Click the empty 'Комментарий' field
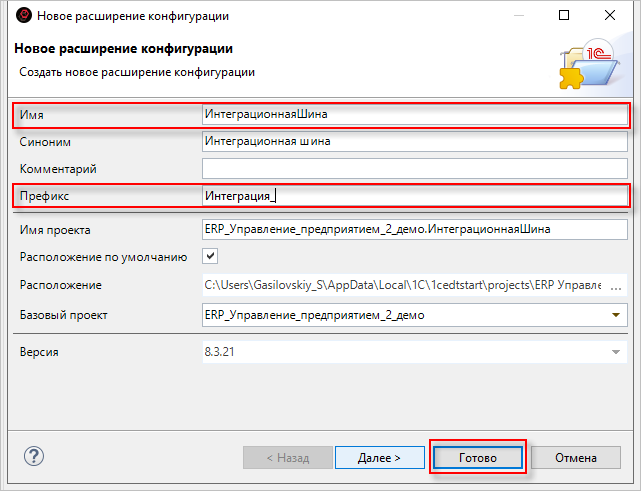Image resolution: width=641 pixels, height=491 pixels. [414, 168]
